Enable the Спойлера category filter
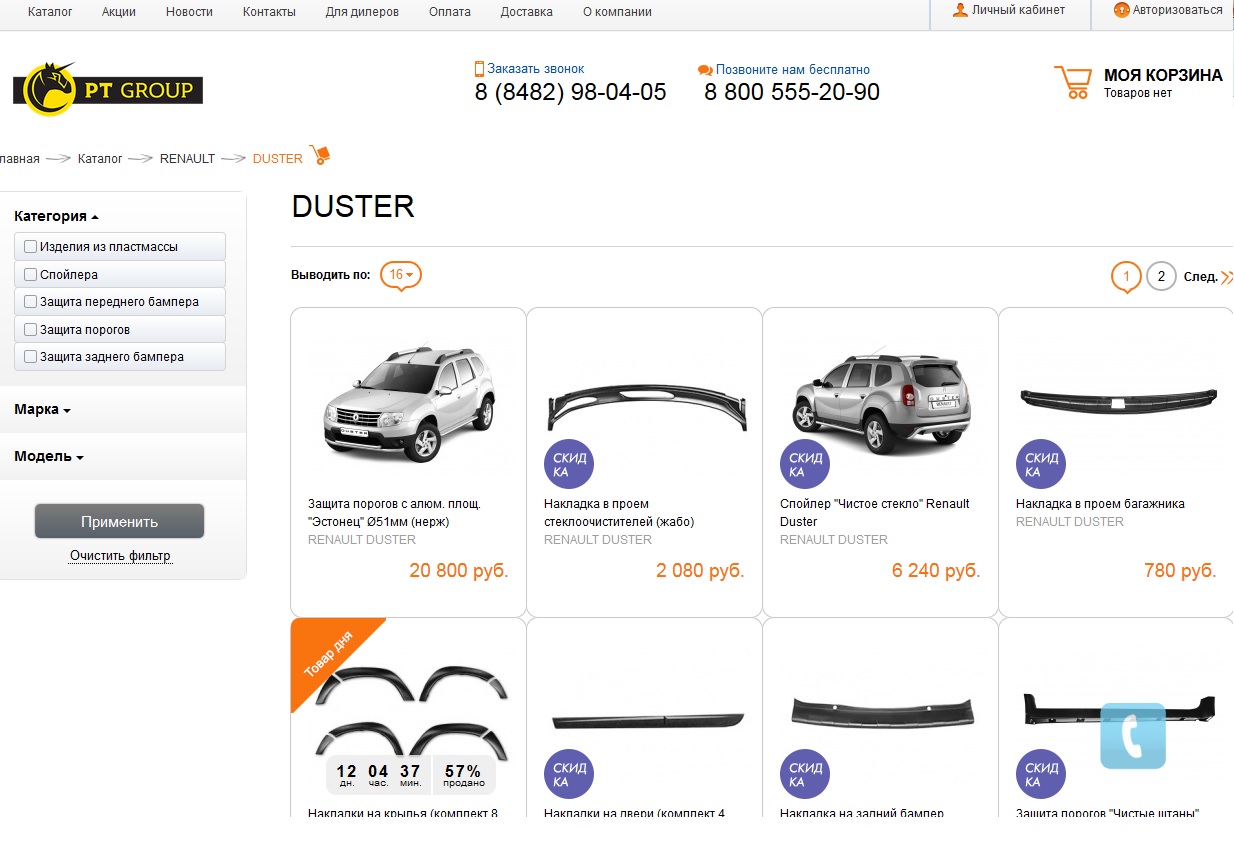 [x=31, y=274]
